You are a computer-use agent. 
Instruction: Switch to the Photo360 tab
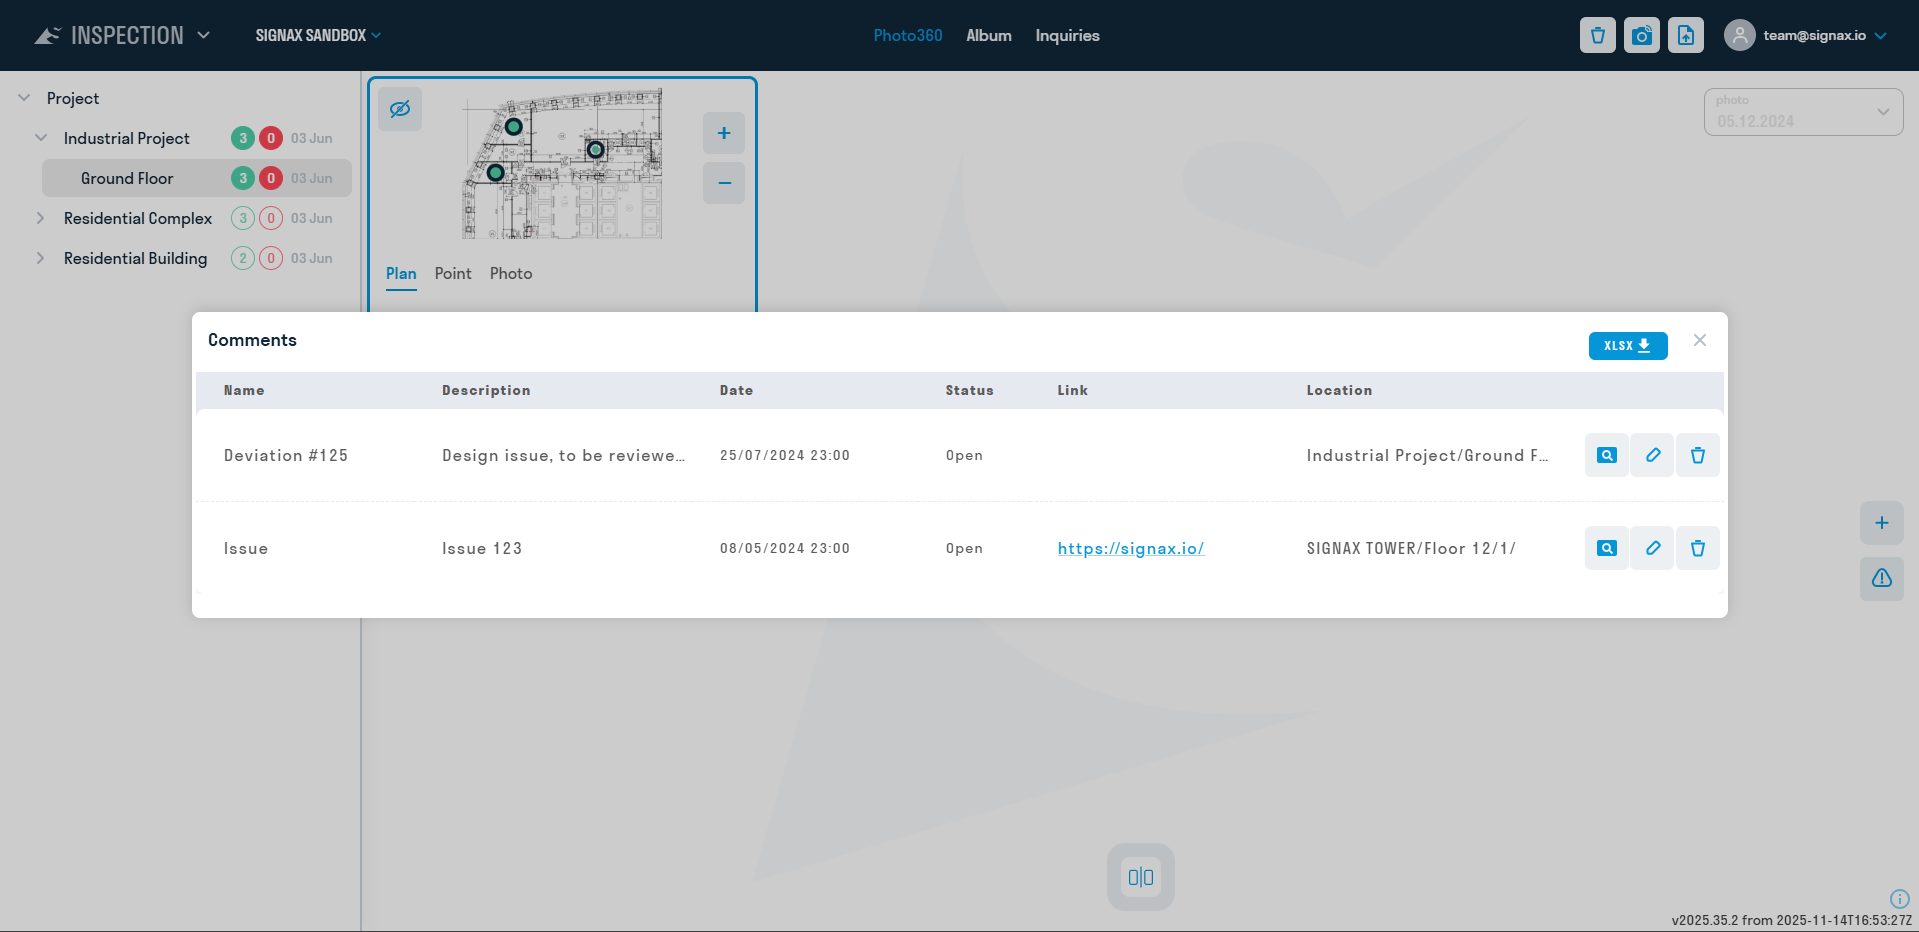click(x=908, y=35)
